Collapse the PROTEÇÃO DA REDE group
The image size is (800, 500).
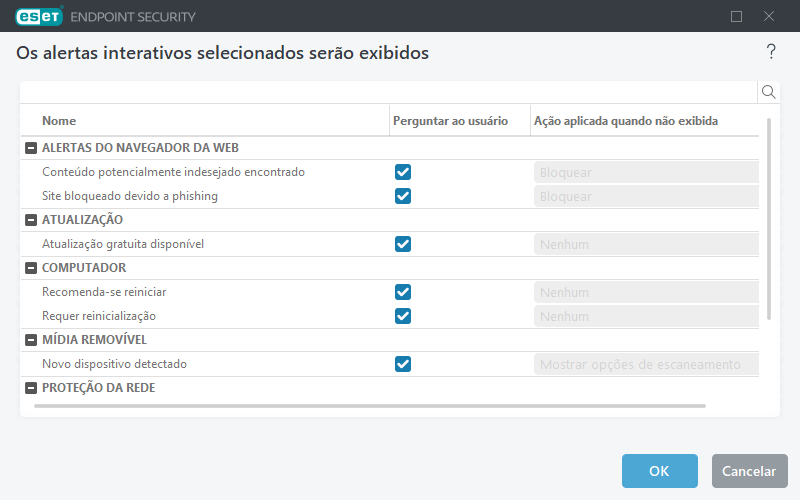[31, 388]
